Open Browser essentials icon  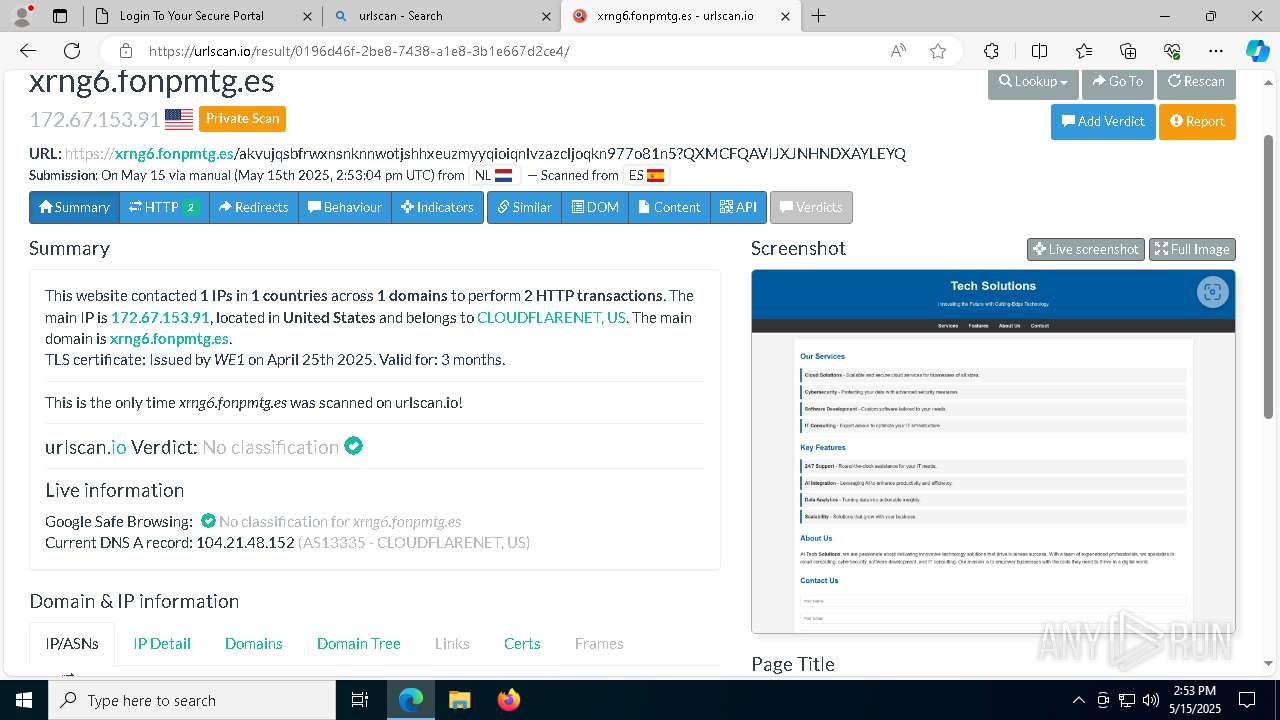click(1172, 51)
